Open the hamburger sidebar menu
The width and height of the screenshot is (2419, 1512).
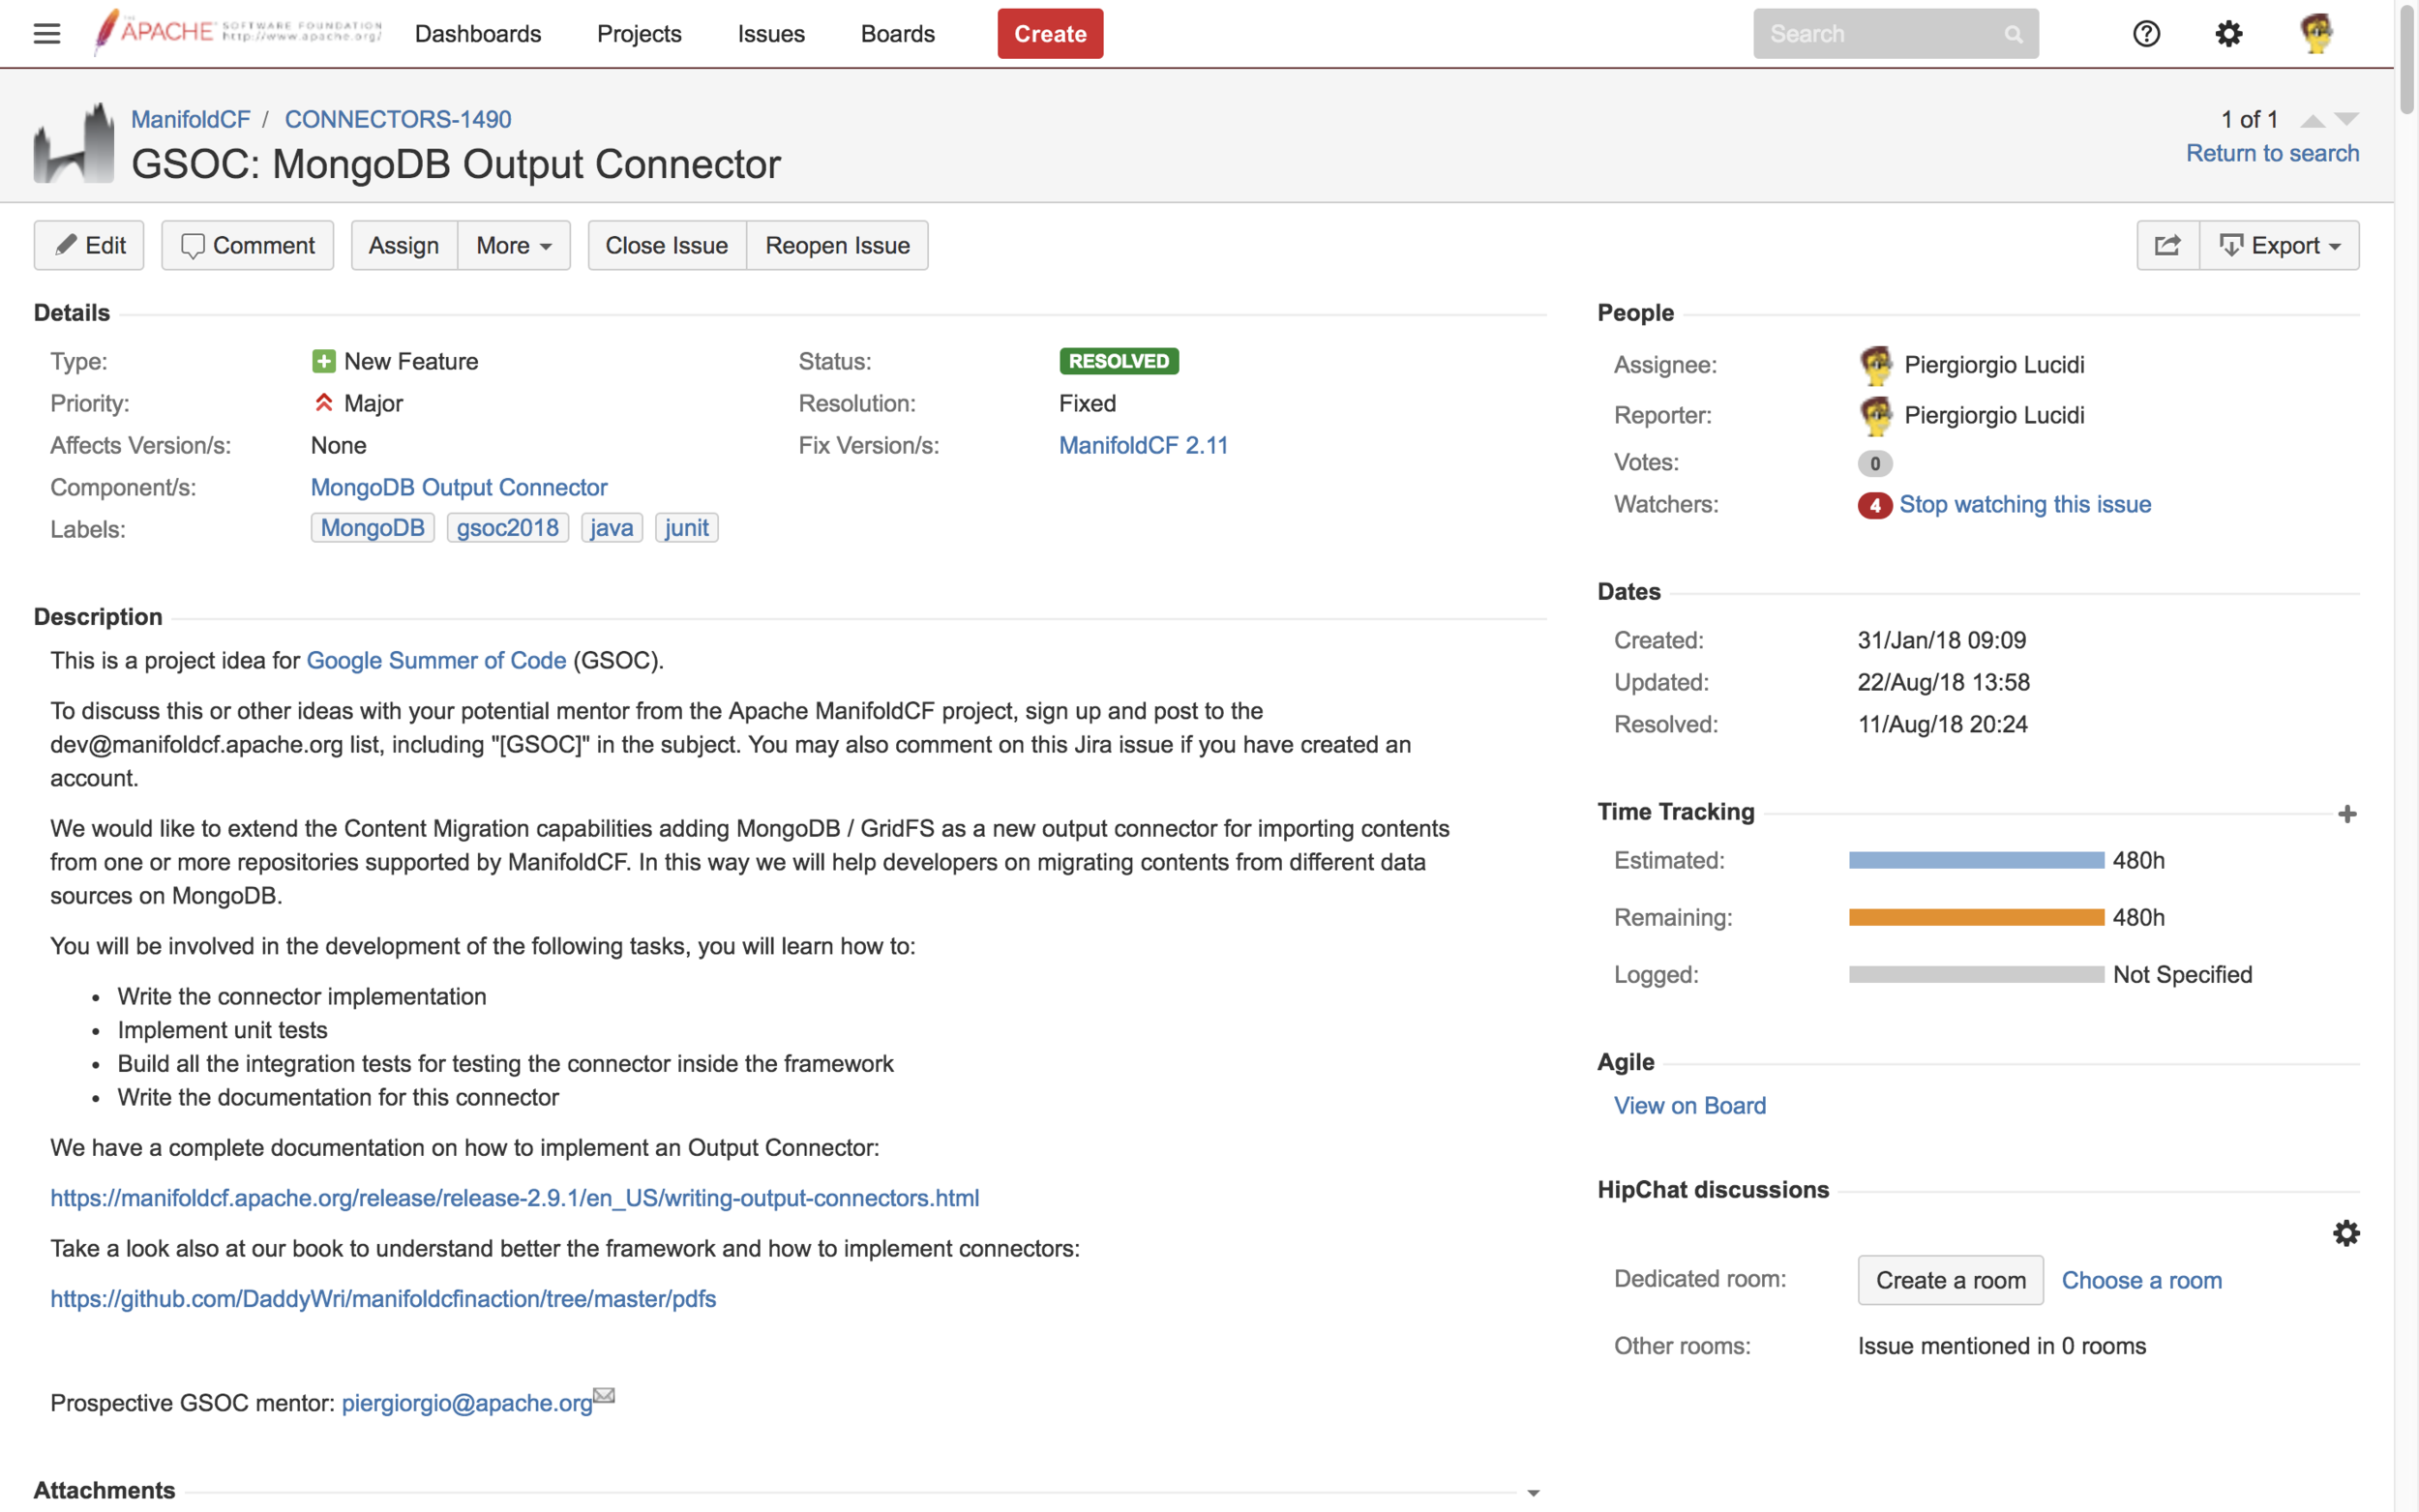tap(47, 34)
